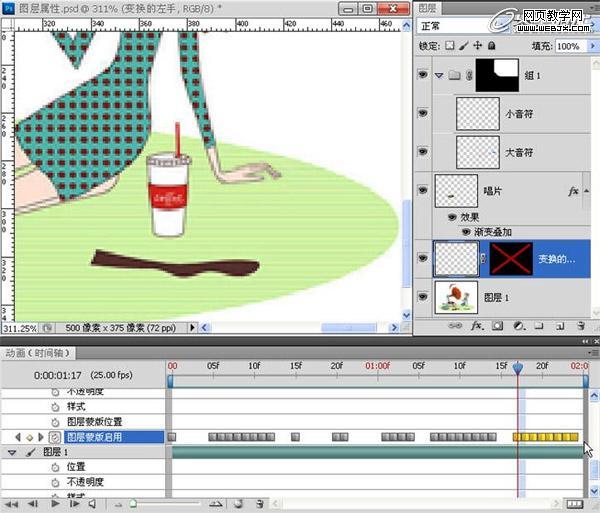This screenshot has width=600, height=513.
Task: Select the 小音符 layer thumbnail
Action: pos(477,114)
